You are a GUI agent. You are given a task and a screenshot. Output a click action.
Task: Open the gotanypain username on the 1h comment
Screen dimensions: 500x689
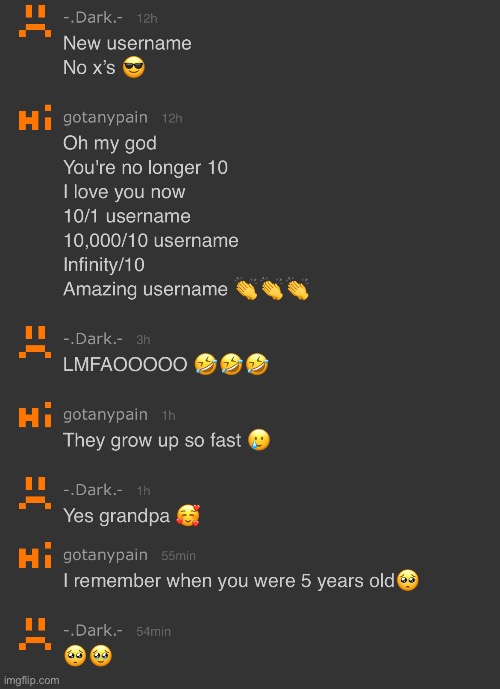[x=105, y=415]
